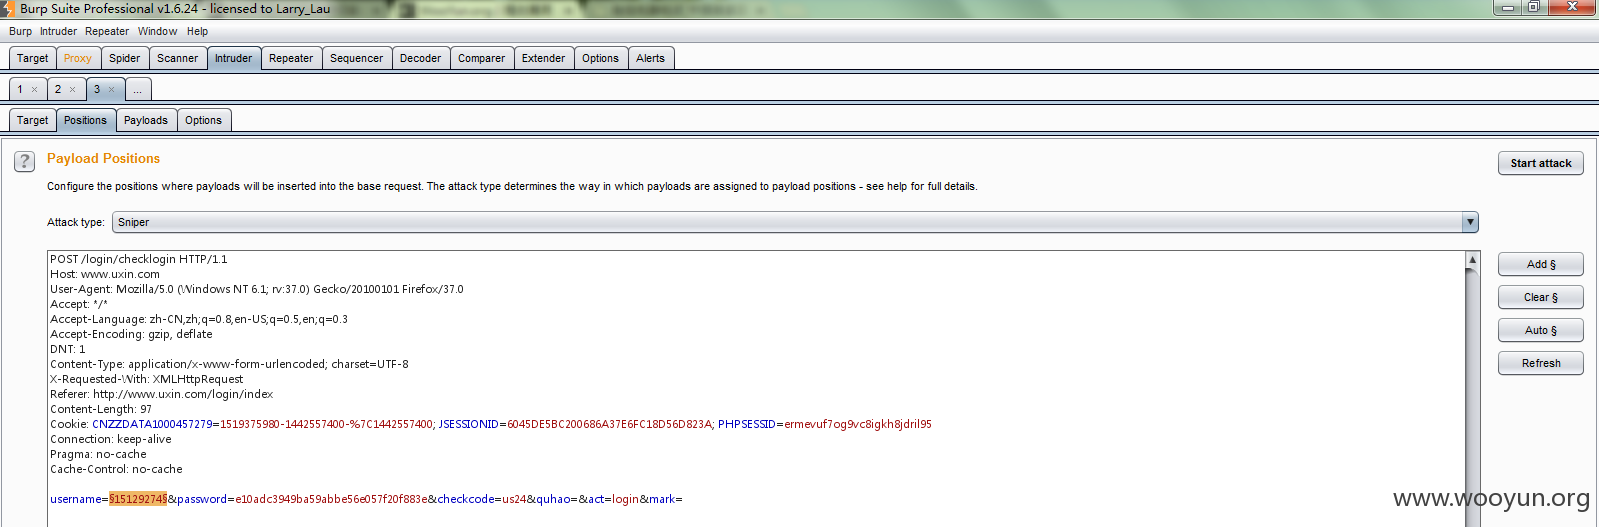Screen dimensions: 1599x527
Task: Select intruder attack tab 3
Action: (x=97, y=89)
